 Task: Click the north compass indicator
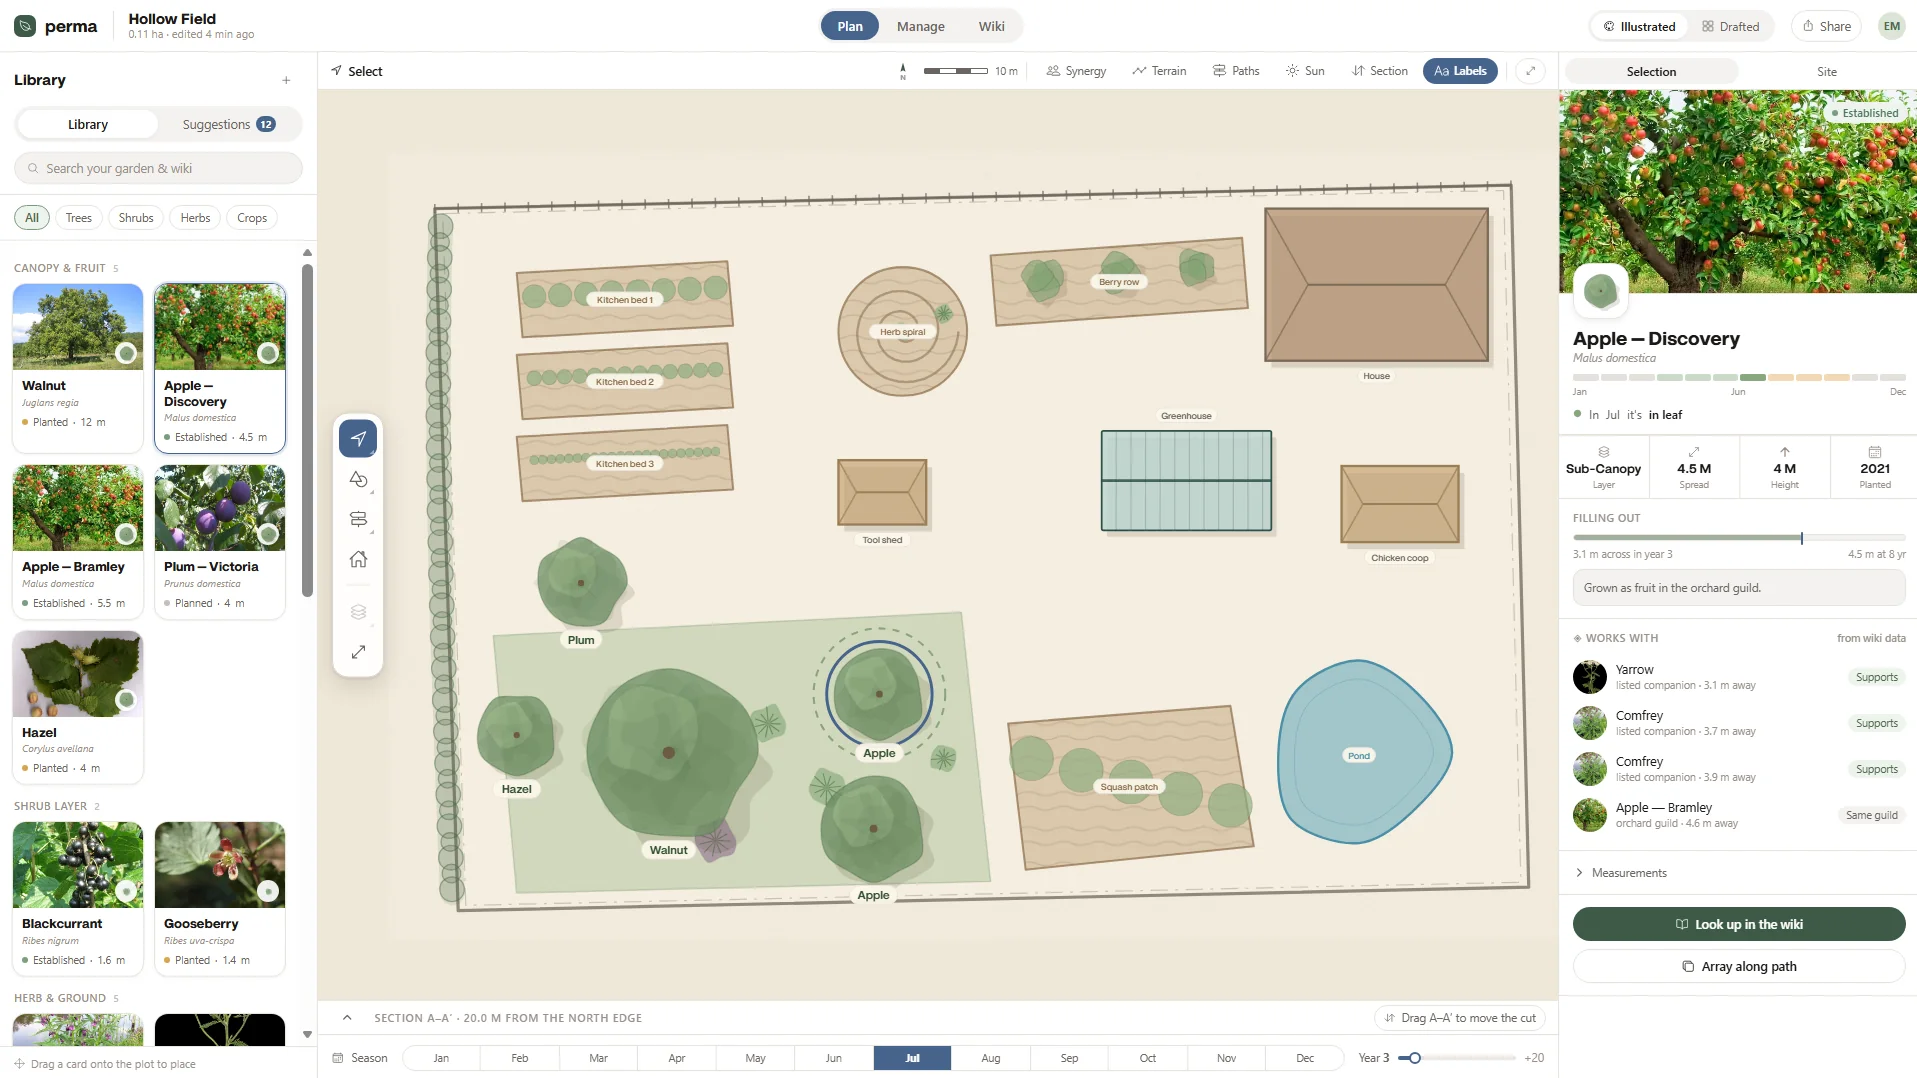(903, 71)
